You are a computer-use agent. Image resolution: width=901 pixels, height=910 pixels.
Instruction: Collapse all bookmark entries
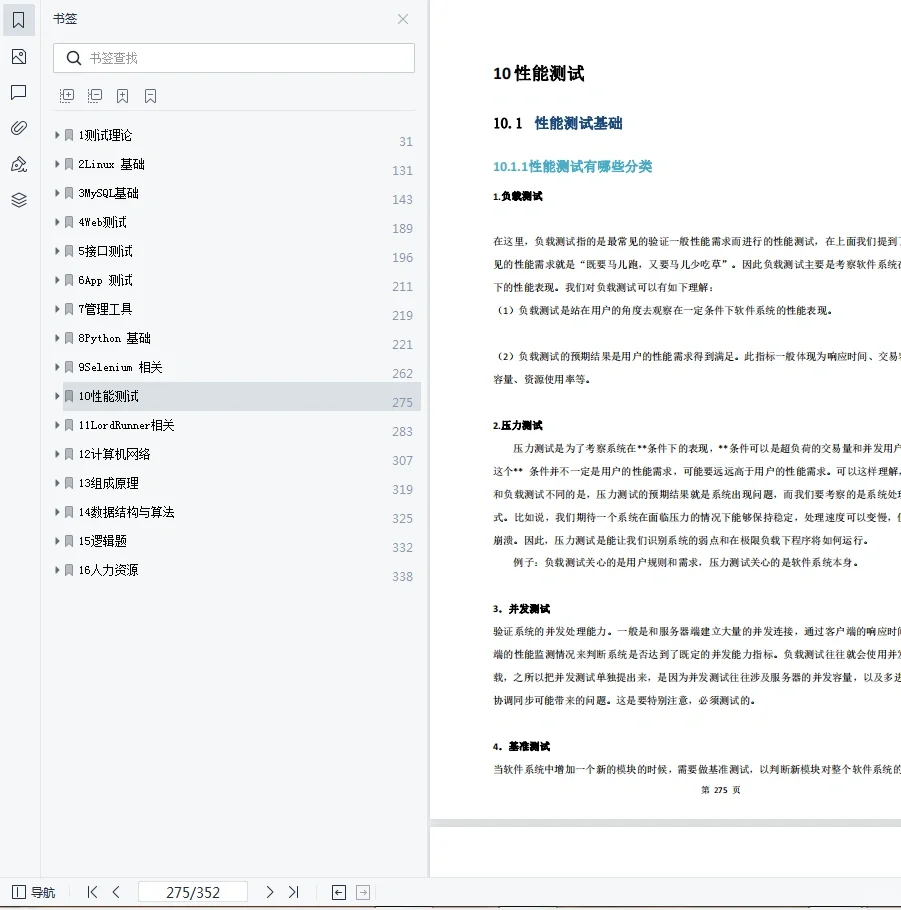click(x=94, y=94)
